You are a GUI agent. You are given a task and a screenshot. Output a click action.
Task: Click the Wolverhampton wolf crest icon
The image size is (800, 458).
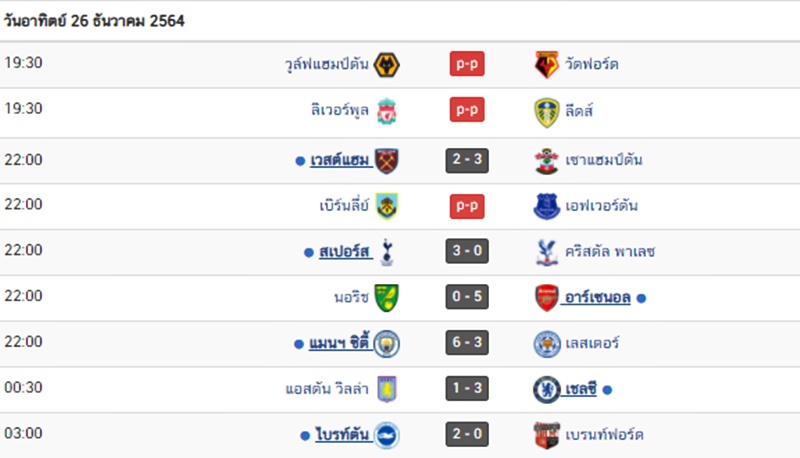coord(387,65)
